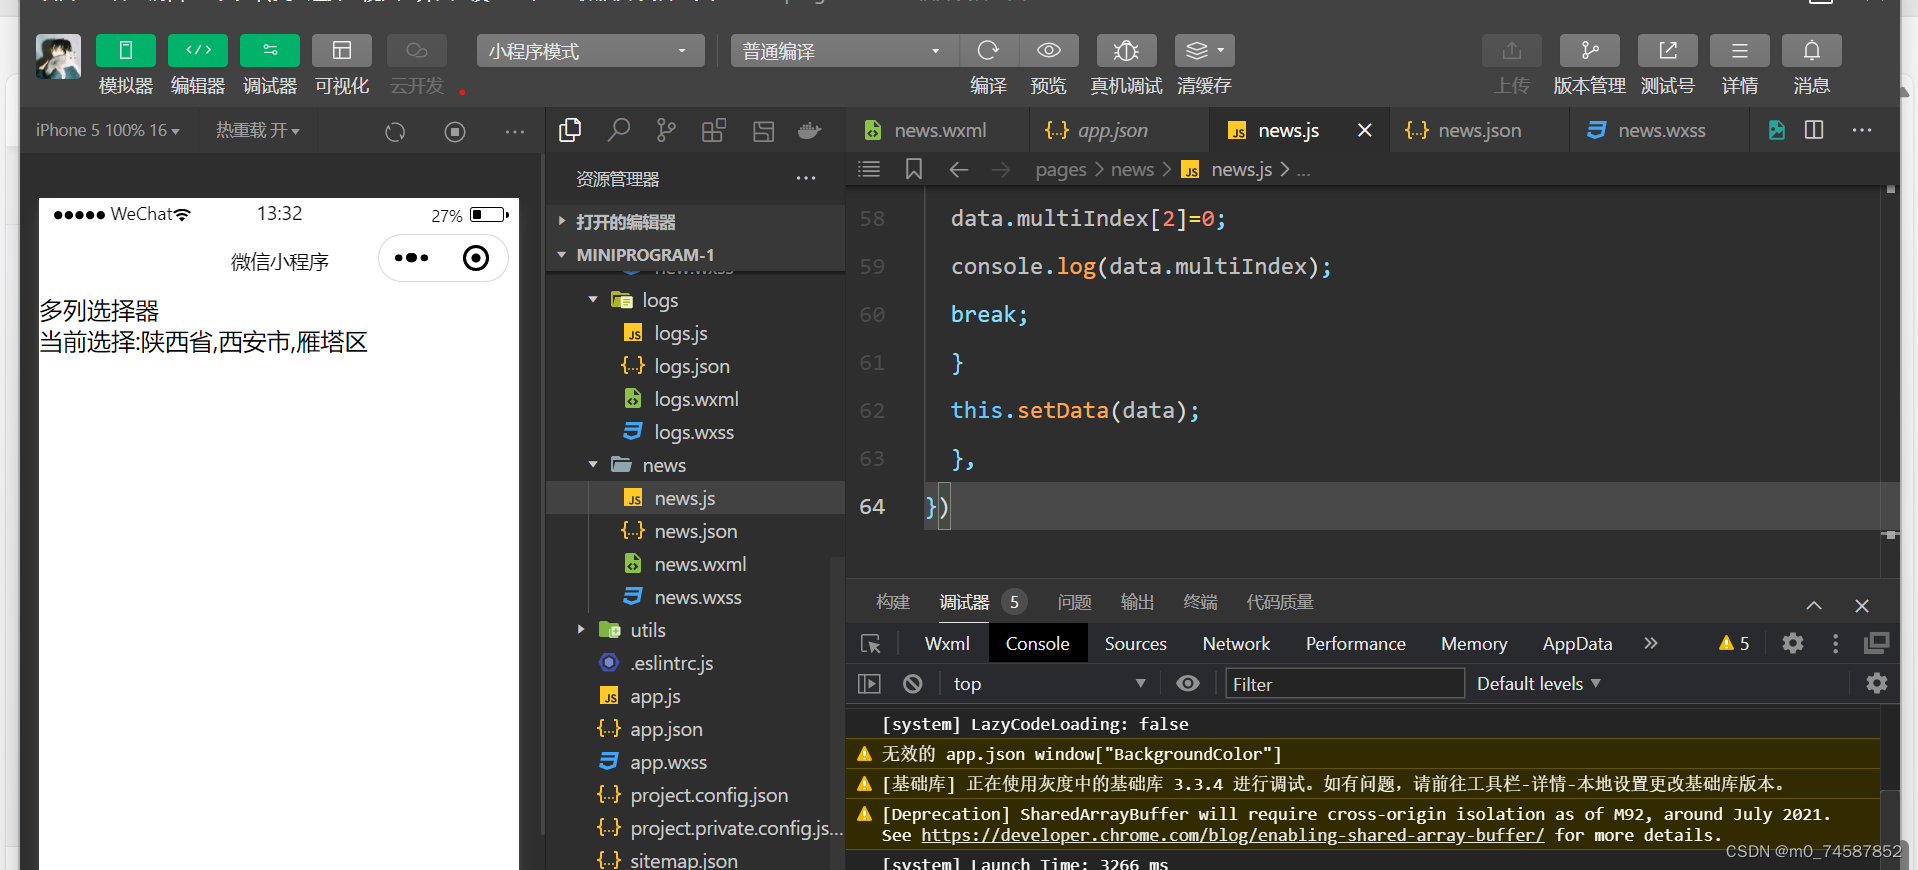Collapse the logs folder

(x=593, y=299)
